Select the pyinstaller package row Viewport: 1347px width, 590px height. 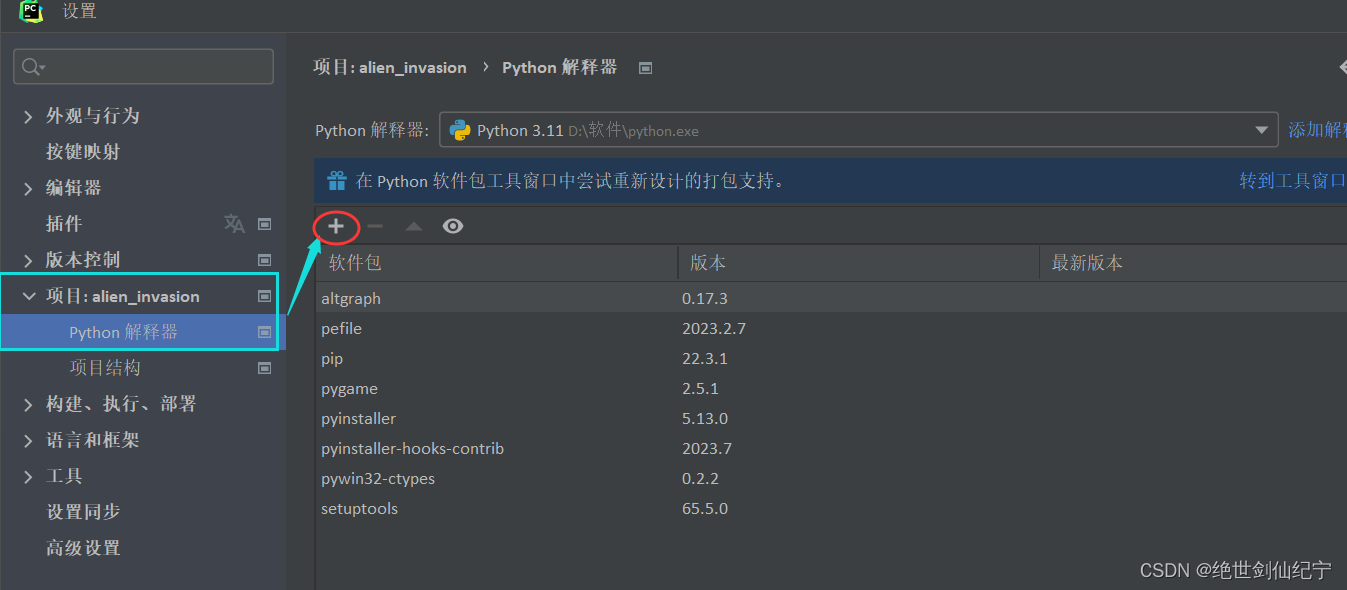(831, 418)
